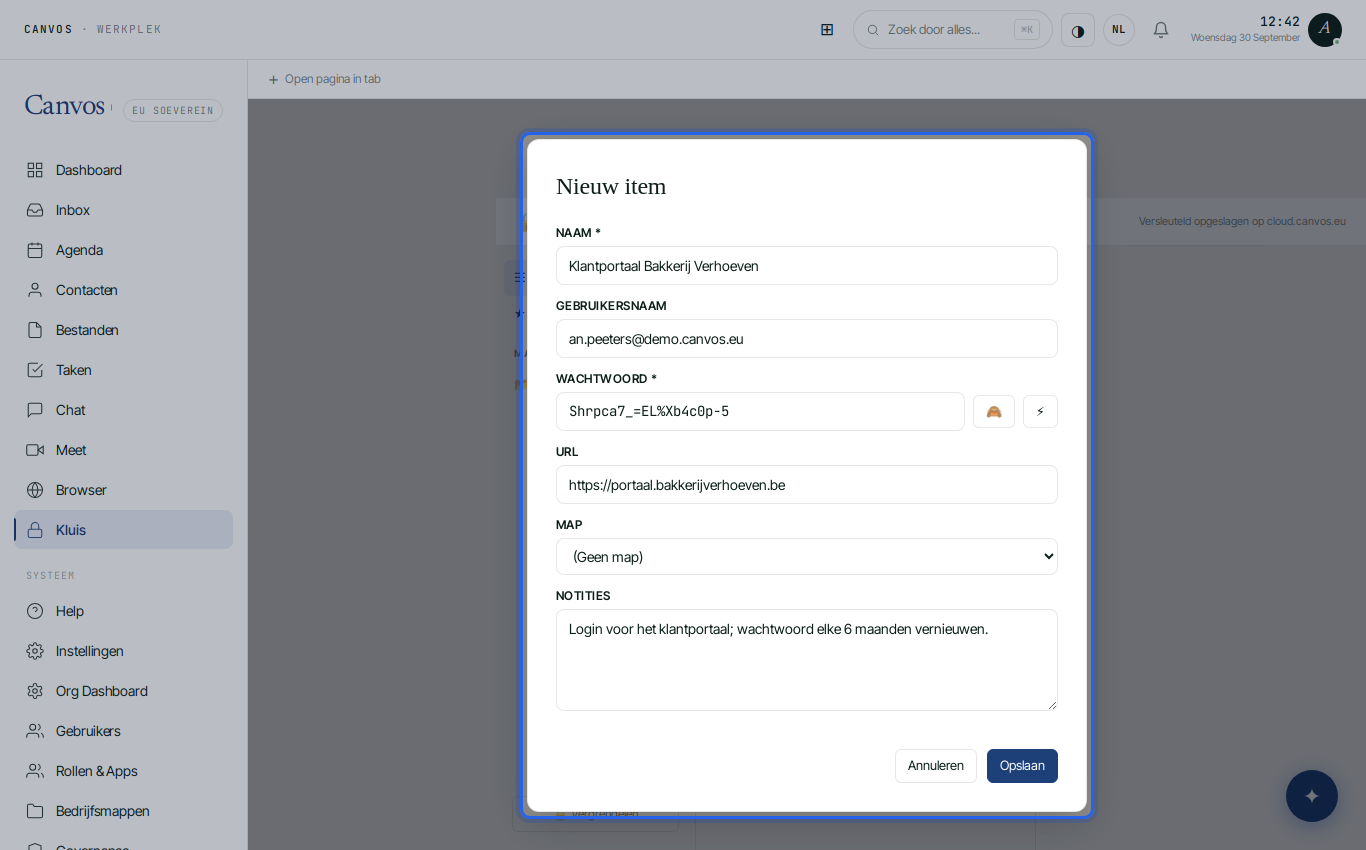Click the Naam input field
The image size is (1366, 850).
pos(807,266)
